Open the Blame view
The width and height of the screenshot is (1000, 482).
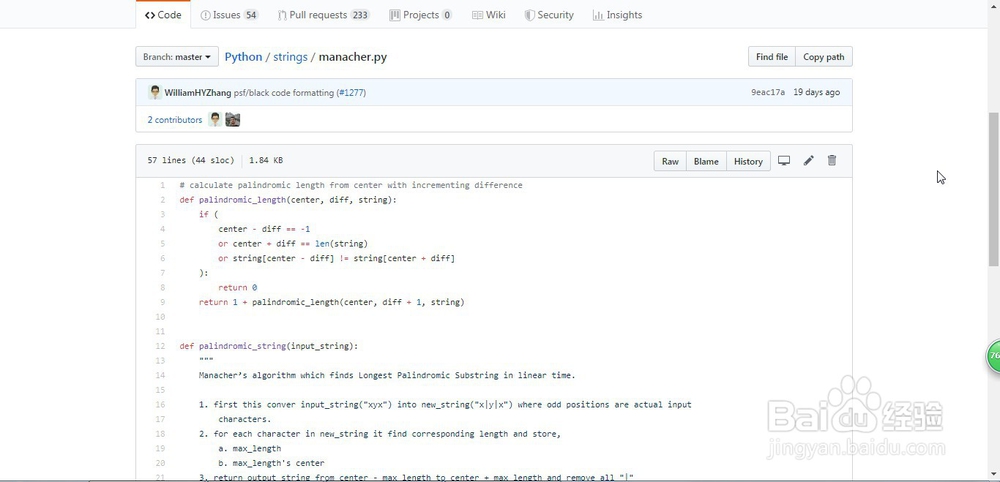(x=706, y=161)
